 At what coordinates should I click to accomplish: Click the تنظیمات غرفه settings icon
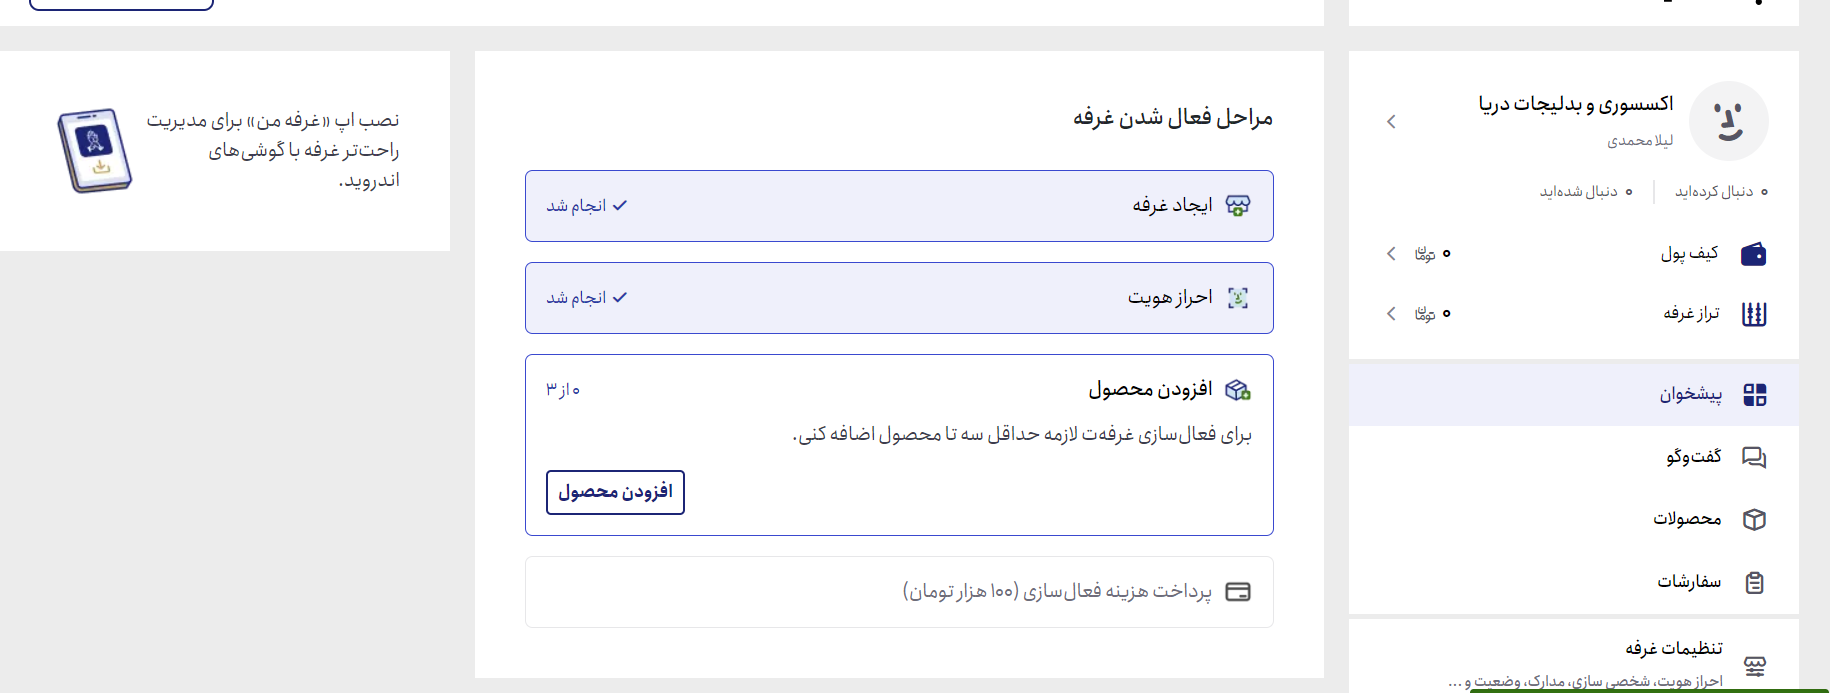pyautogui.click(x=1754, y=665)
